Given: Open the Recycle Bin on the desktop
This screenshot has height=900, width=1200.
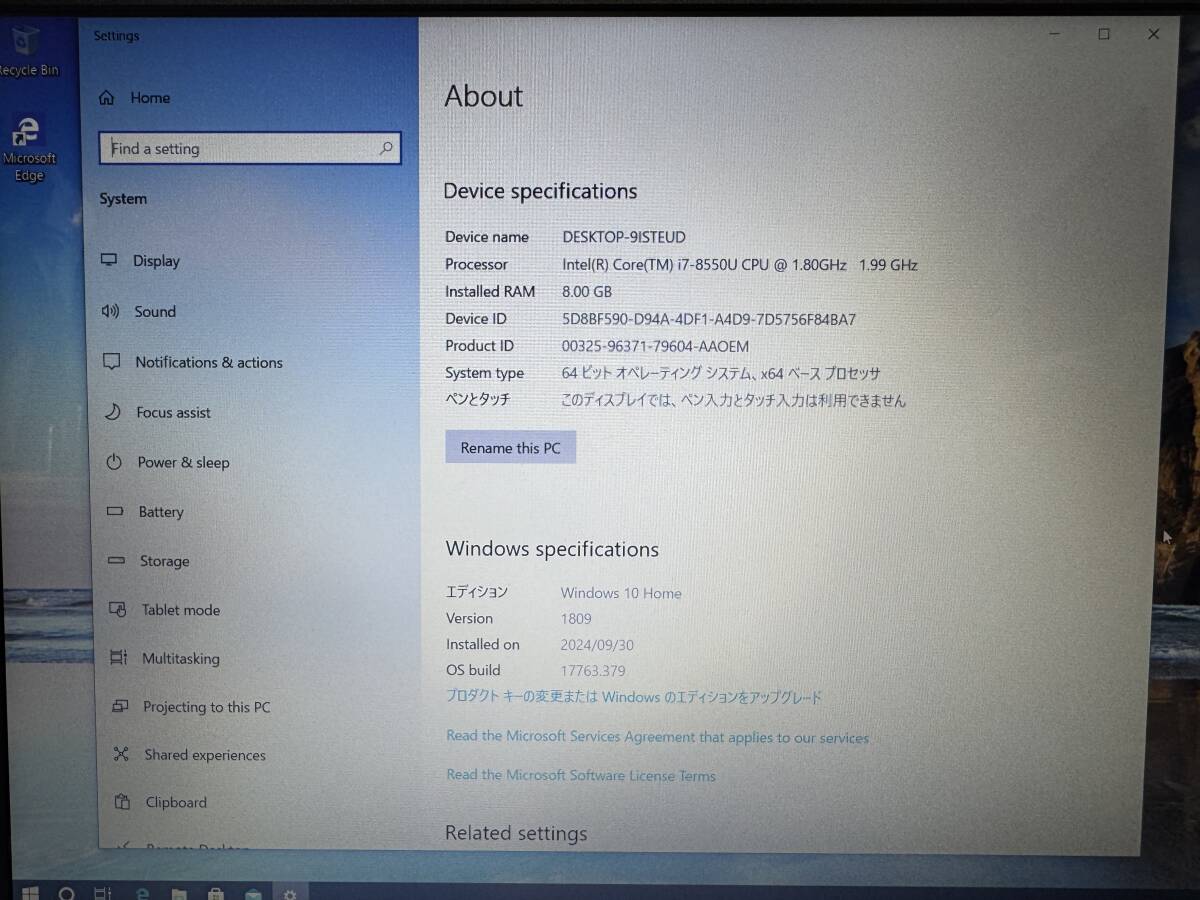Looking at the screenshot, I should [x=28, y=42].
